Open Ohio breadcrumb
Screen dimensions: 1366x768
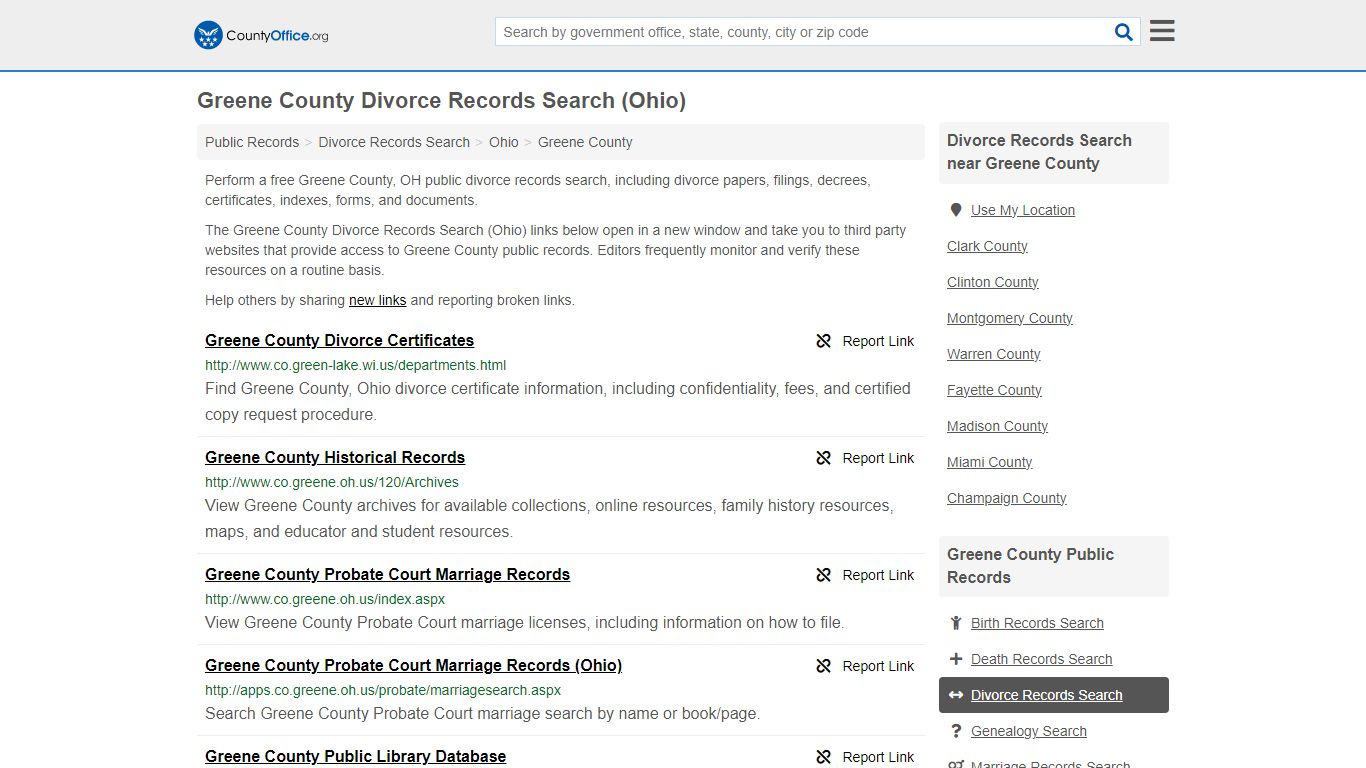pos(504,142)
